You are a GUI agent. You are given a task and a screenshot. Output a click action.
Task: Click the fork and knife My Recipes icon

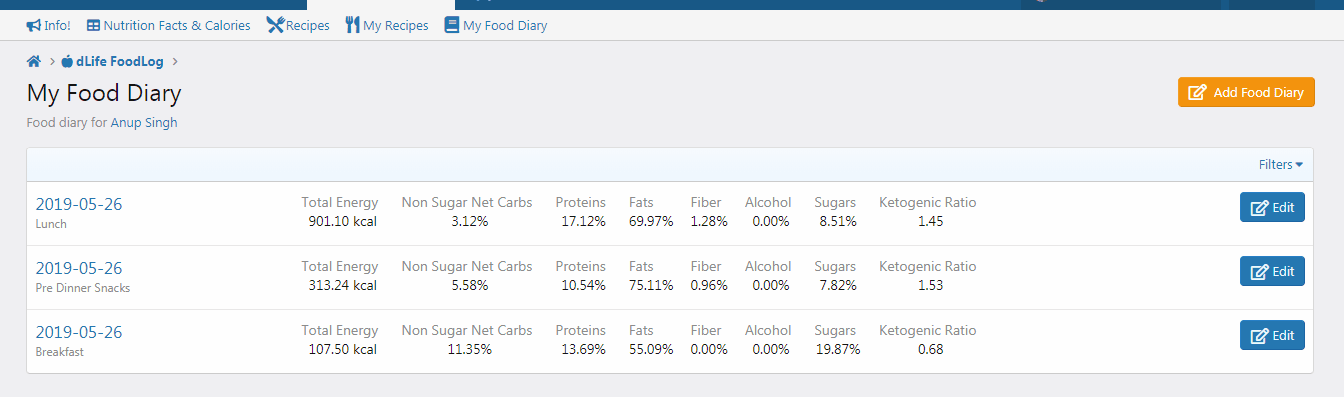352,25
